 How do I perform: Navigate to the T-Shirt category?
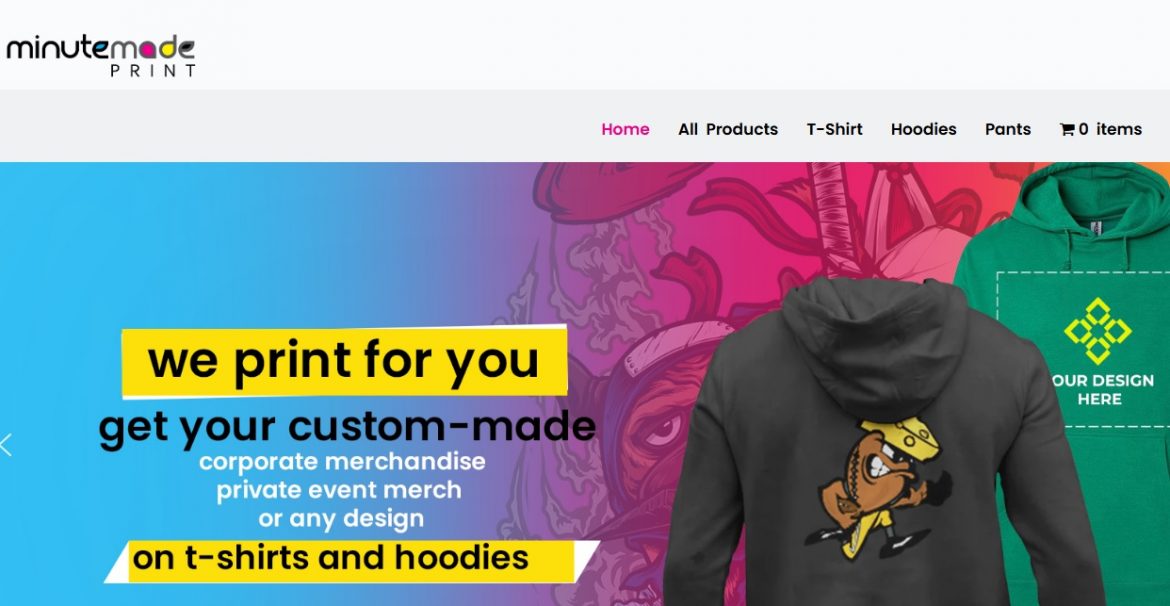click(x=834, y=129)
